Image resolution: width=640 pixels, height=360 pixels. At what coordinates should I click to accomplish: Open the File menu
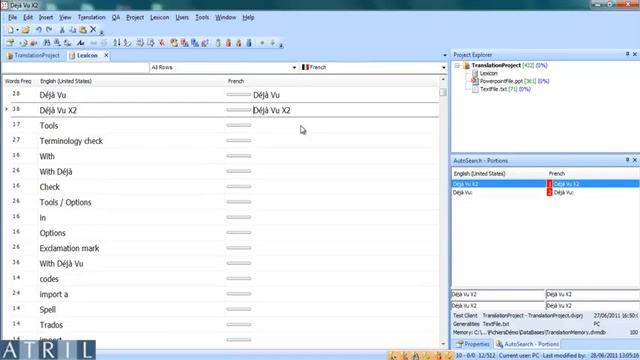point(13,18)
